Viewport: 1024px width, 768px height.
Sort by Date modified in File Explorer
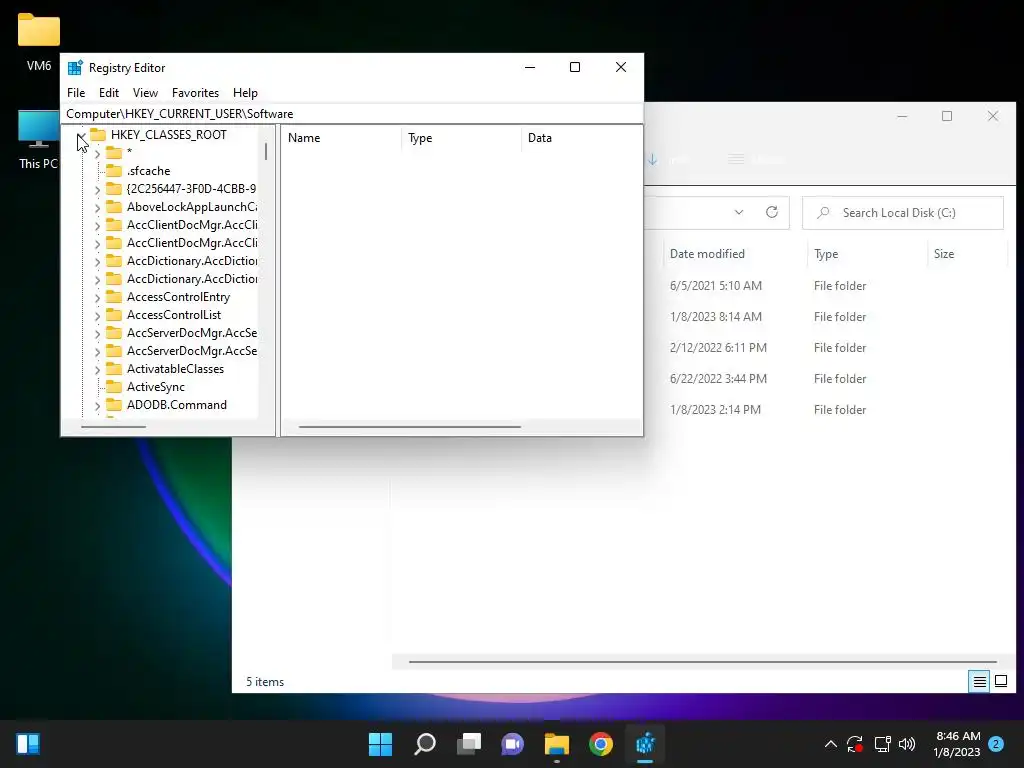click(x=735, y=254)
